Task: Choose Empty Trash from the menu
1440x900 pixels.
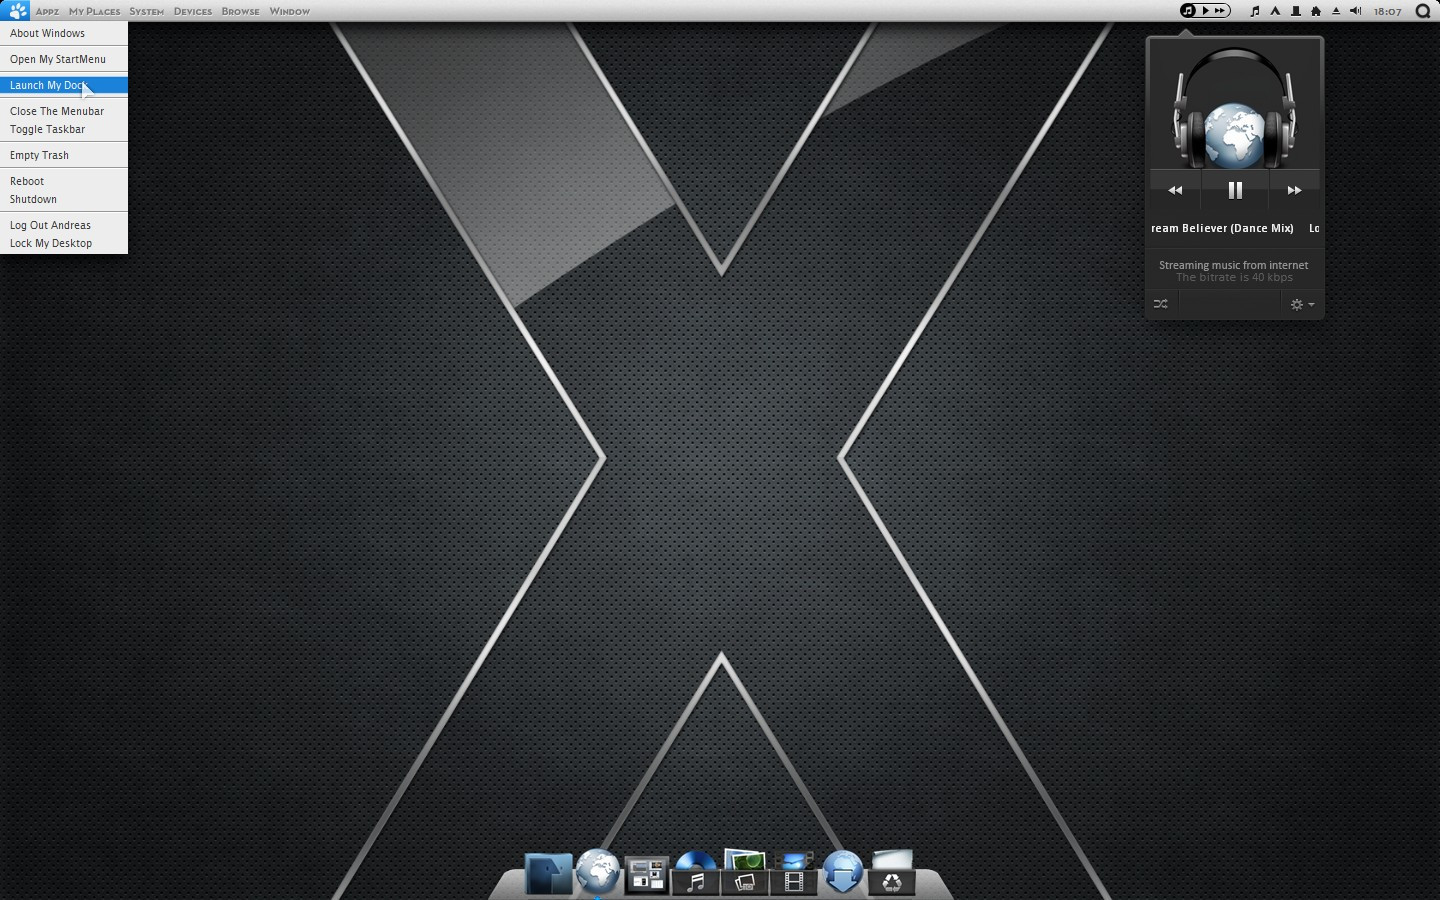Action: coord(64,155)
